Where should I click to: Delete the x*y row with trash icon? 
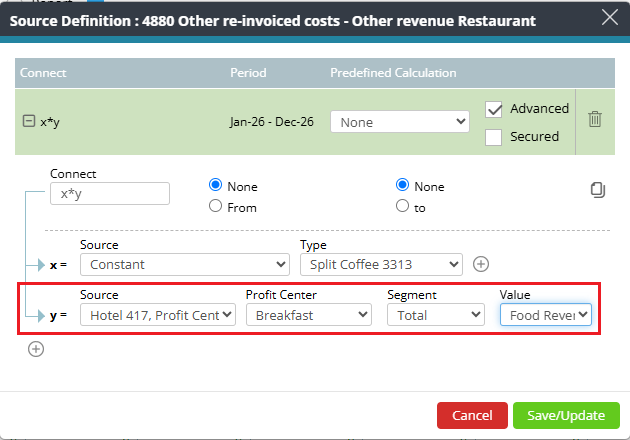click(x=595, y=119)
